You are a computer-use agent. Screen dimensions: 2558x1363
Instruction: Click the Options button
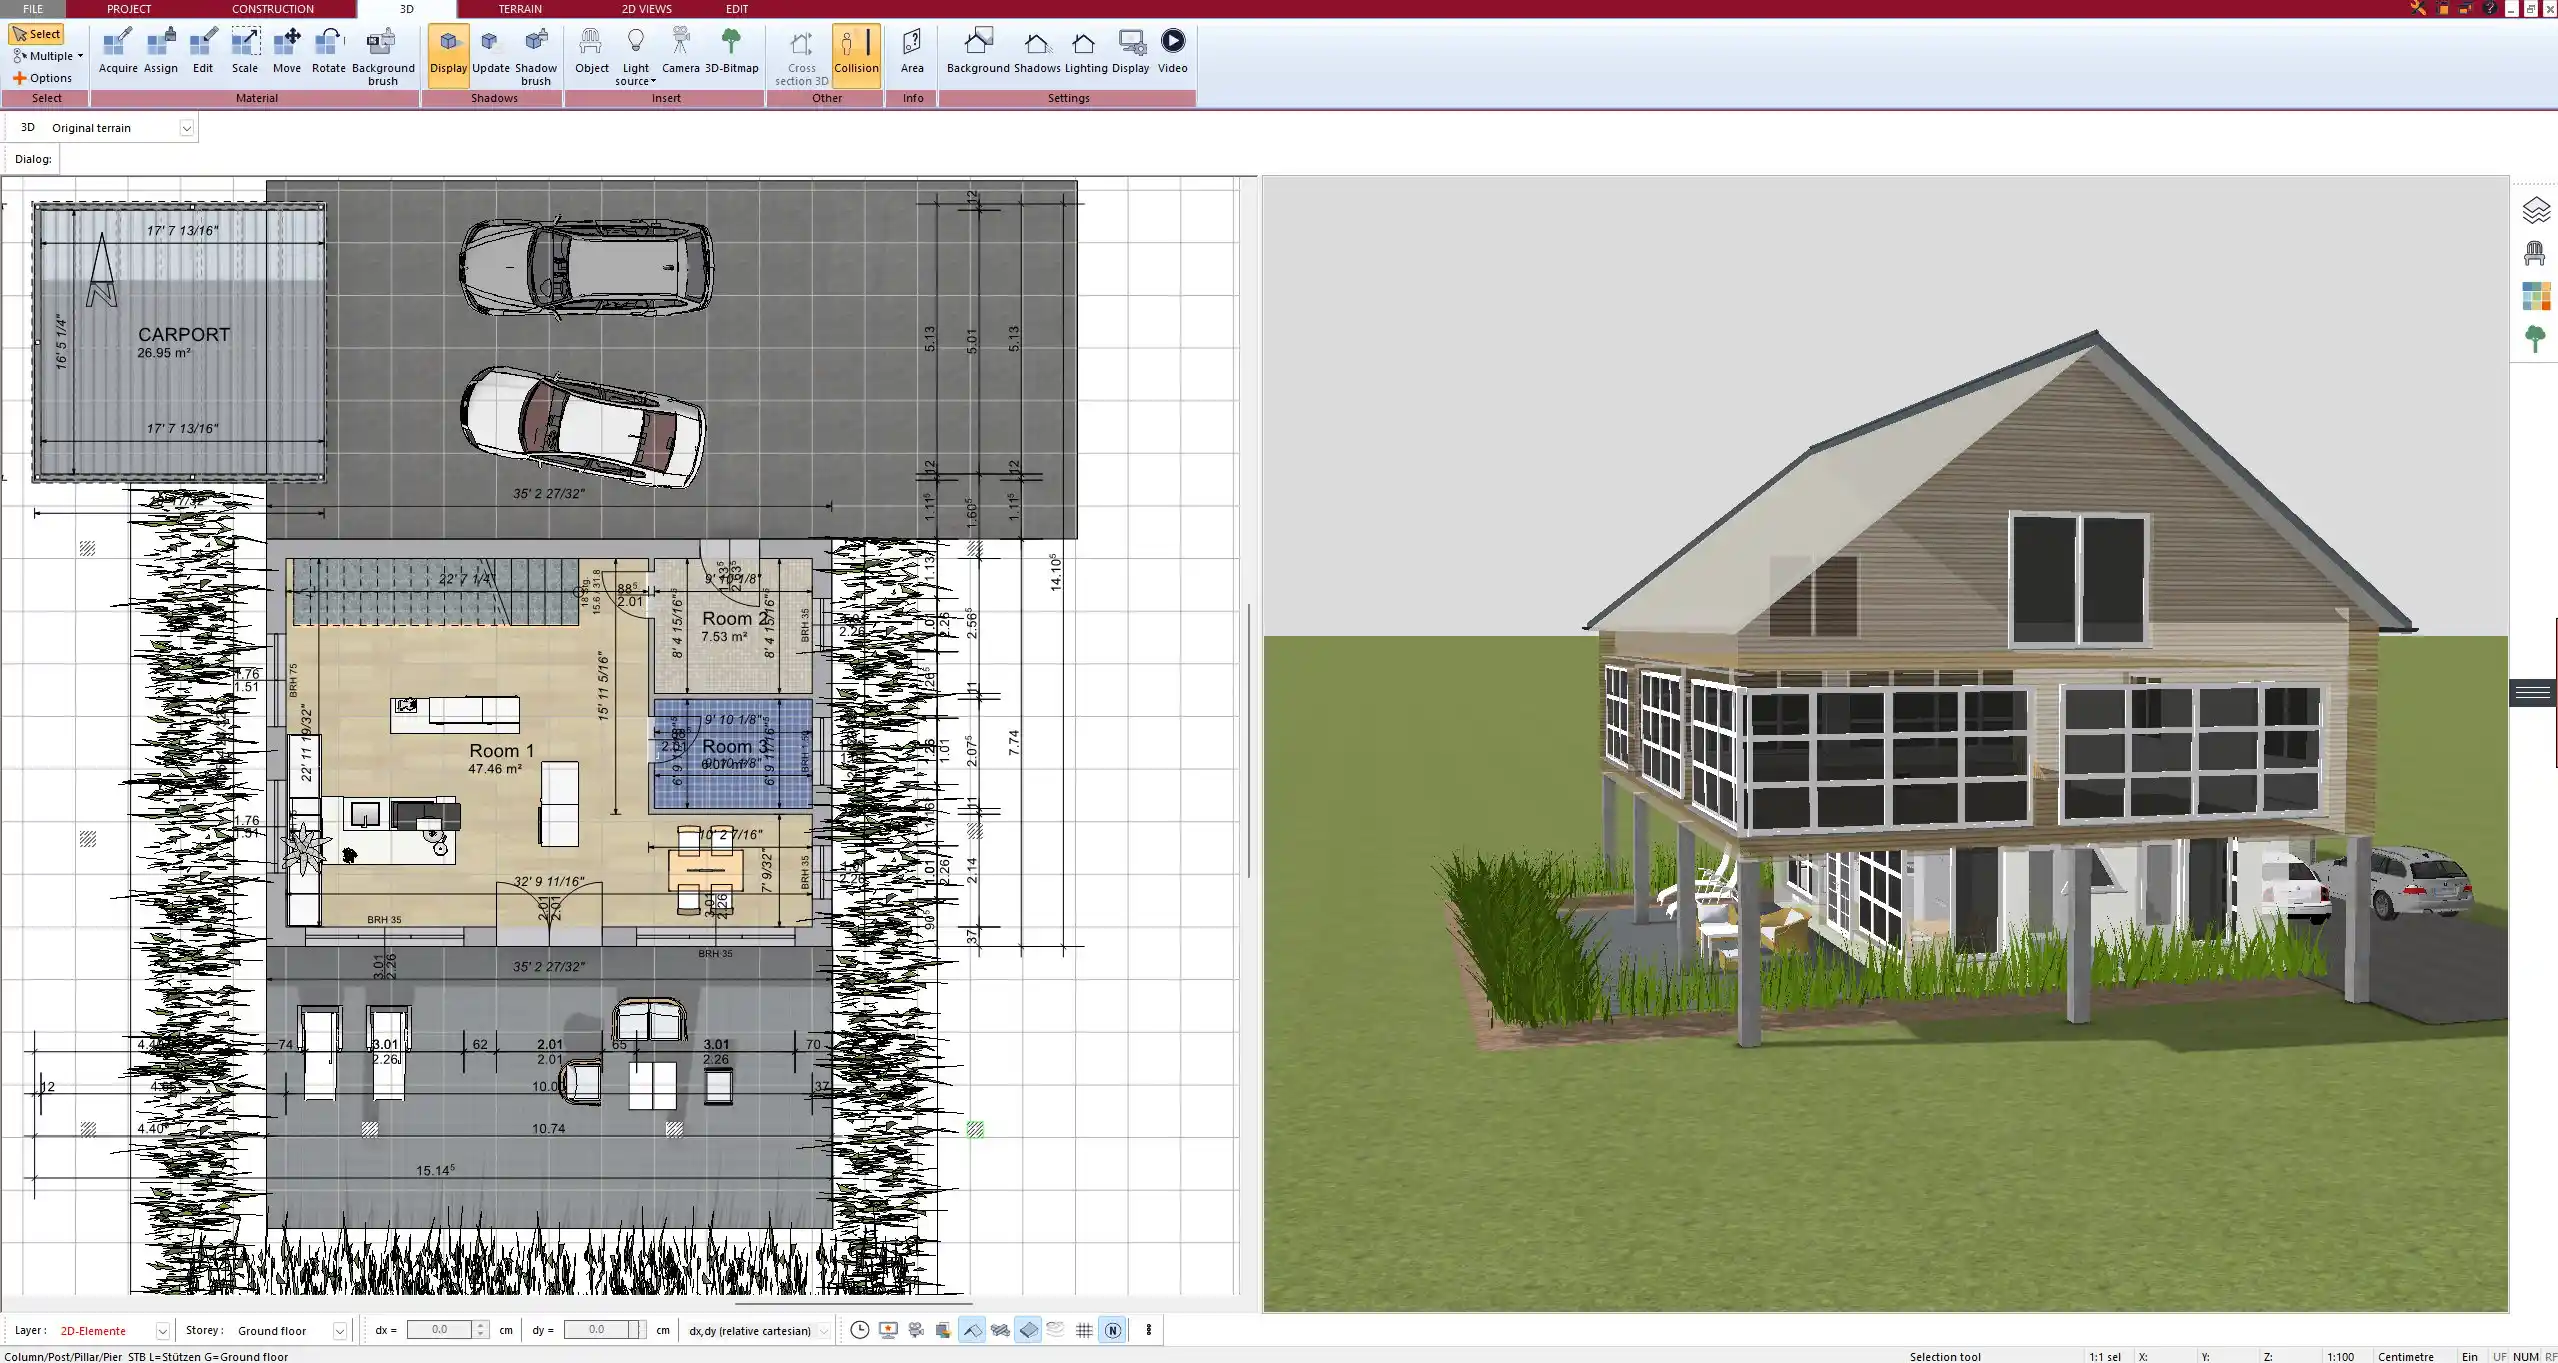click(x=42, y=78)
